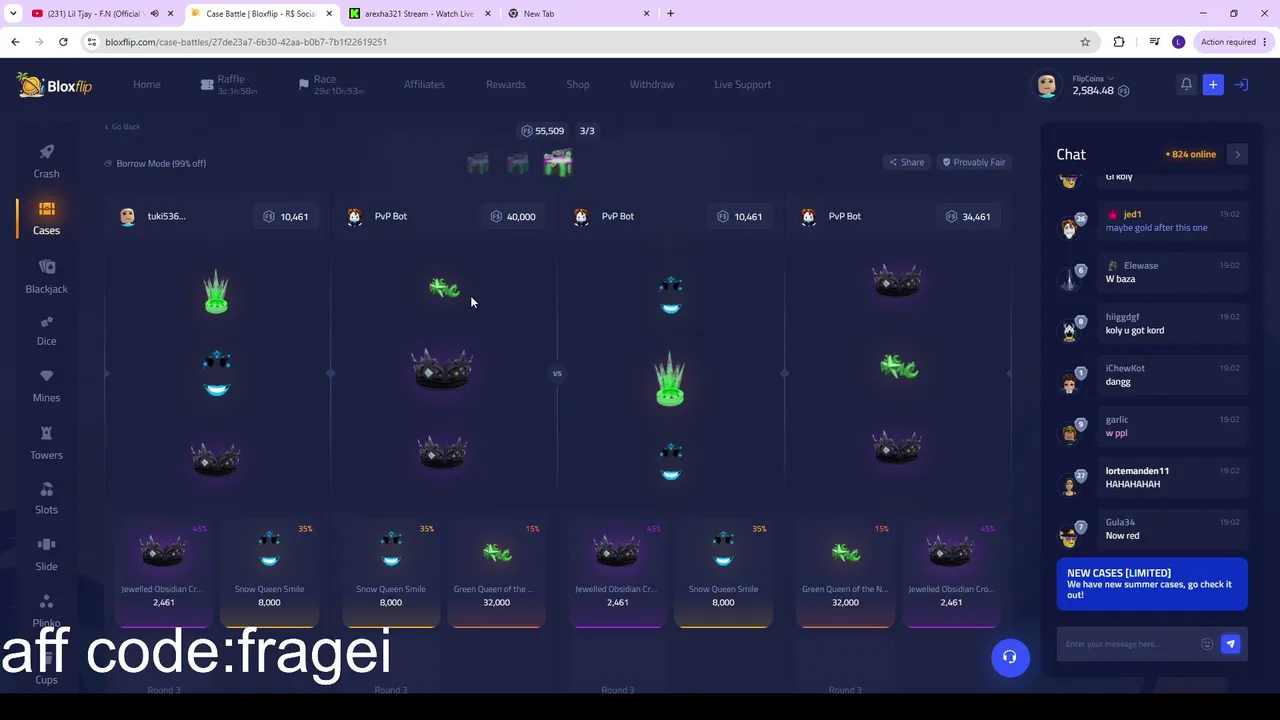Open the Affiliates page
Screen dimensions: 1280x720
[424, 85]
